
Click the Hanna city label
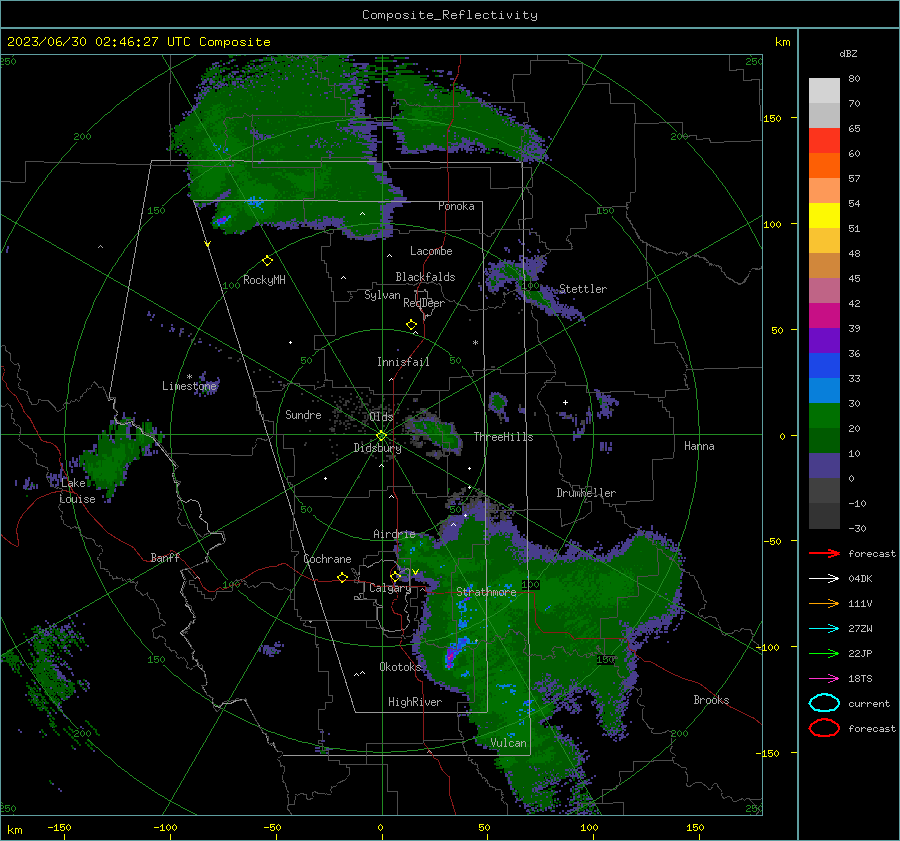(x=699, y=446)
